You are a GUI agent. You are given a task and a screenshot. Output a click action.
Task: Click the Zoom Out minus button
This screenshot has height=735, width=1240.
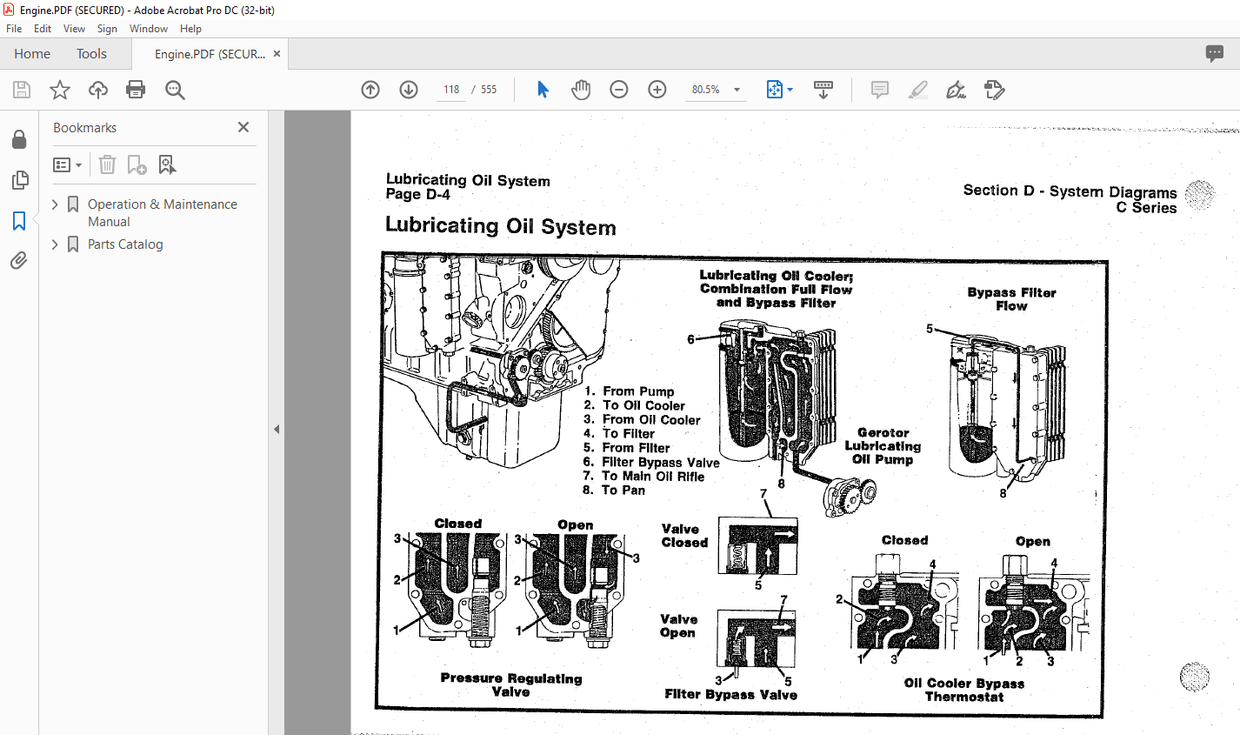tap(619, 89)
